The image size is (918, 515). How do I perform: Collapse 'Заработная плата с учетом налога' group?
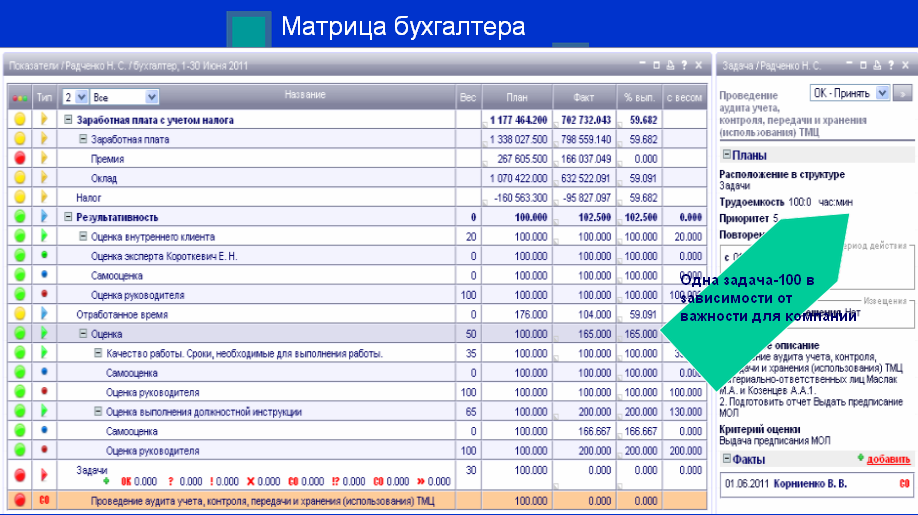click(x=68, y=119)
